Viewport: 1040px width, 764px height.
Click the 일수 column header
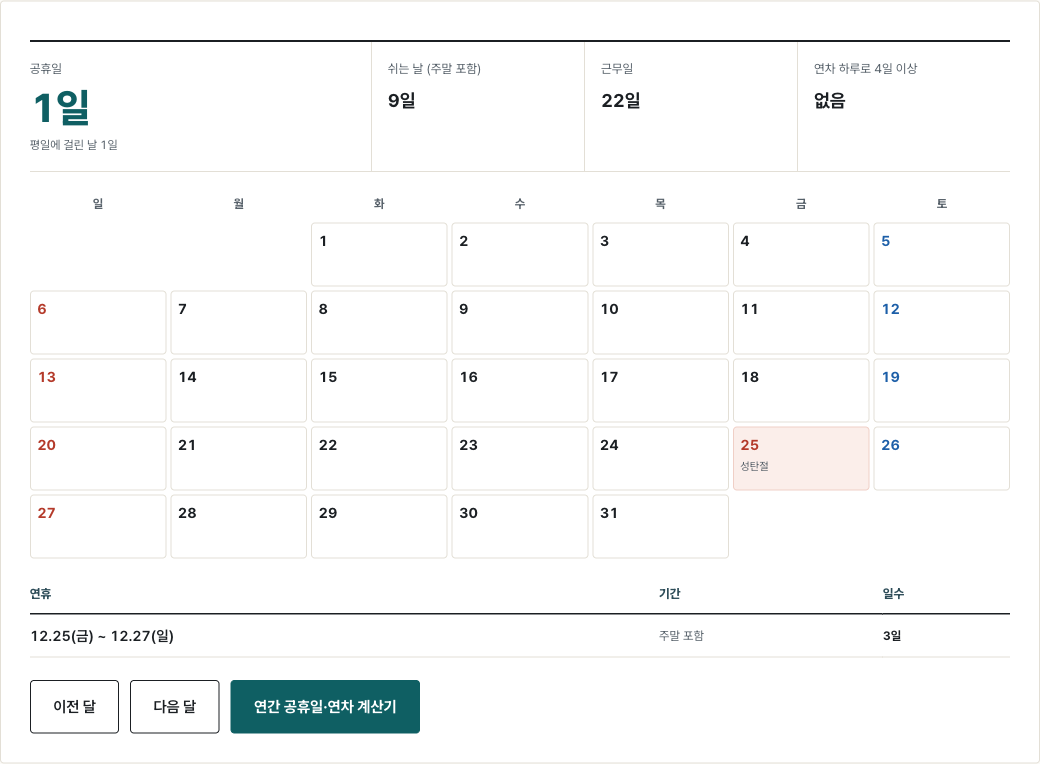(x=893, y=594)
